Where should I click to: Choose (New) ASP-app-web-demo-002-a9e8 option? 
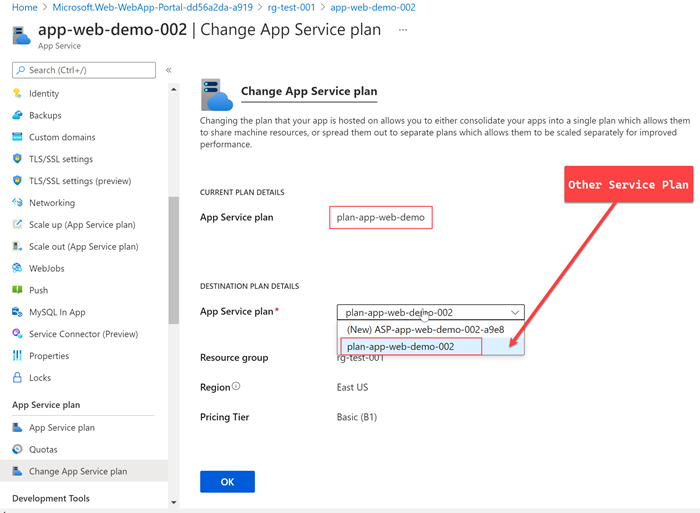(425, 329)
